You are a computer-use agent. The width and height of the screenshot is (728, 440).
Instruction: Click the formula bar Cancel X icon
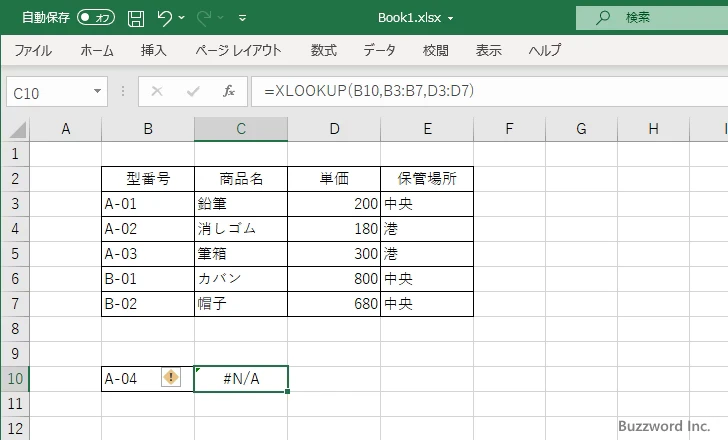(x=157, y=91)
